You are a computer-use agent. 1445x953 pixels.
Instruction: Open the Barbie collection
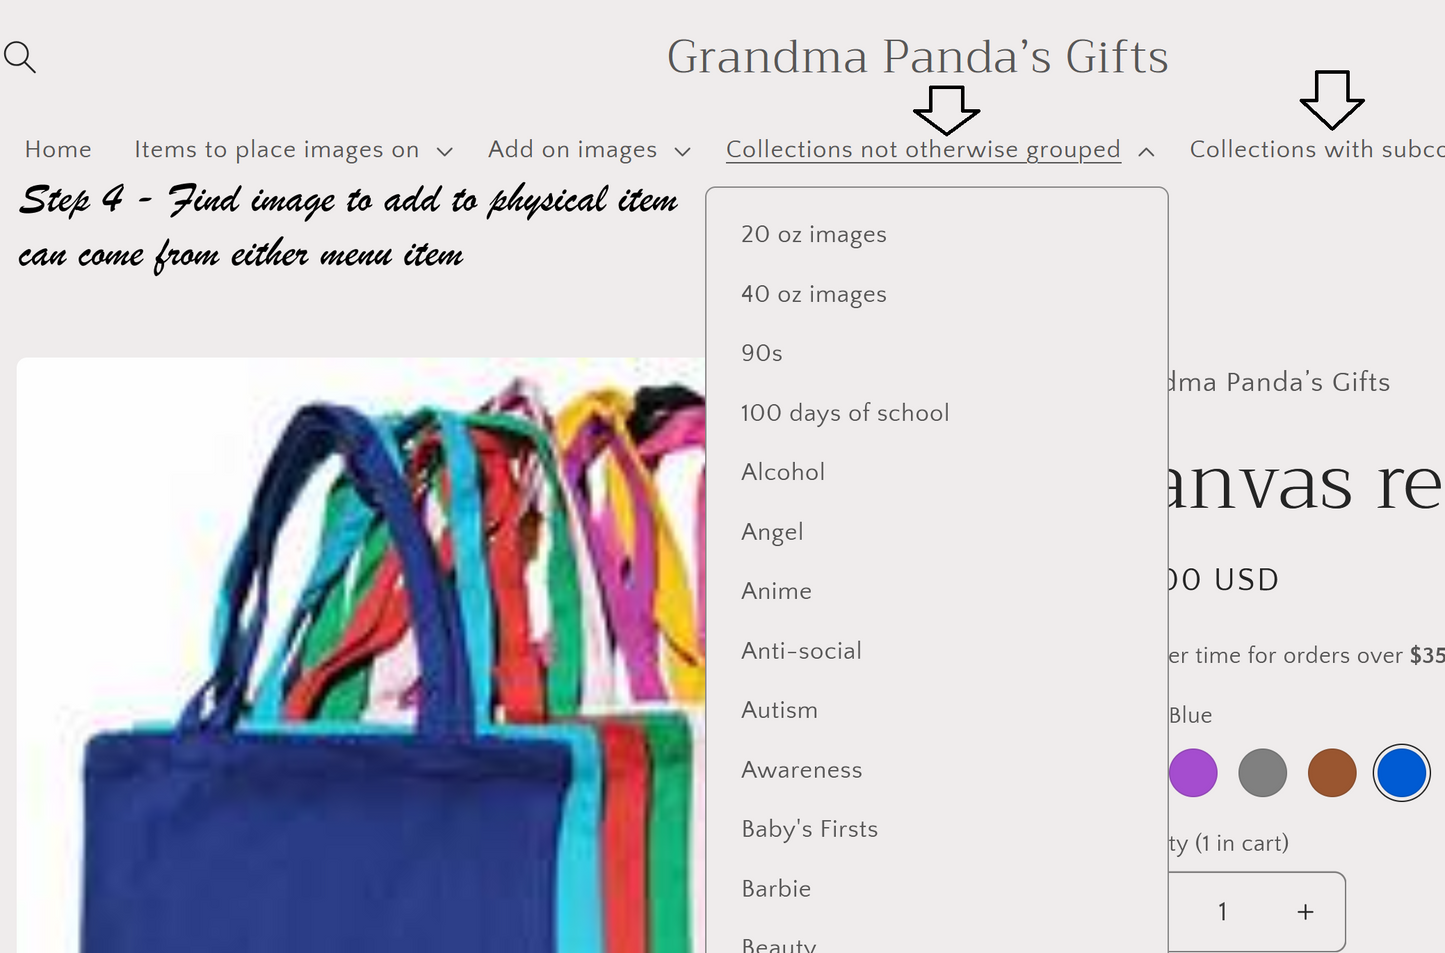[x=776, y=889]
